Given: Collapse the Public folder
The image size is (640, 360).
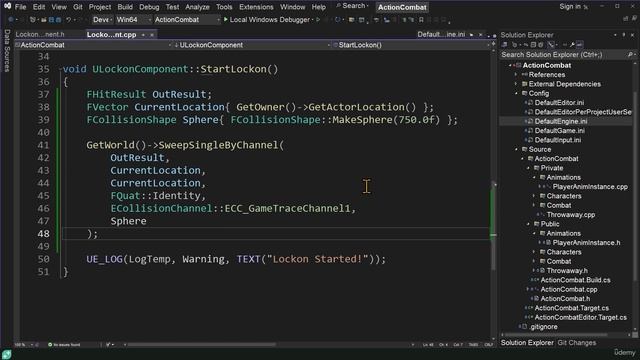Looking at the screenshot, I should coord(528,224).
